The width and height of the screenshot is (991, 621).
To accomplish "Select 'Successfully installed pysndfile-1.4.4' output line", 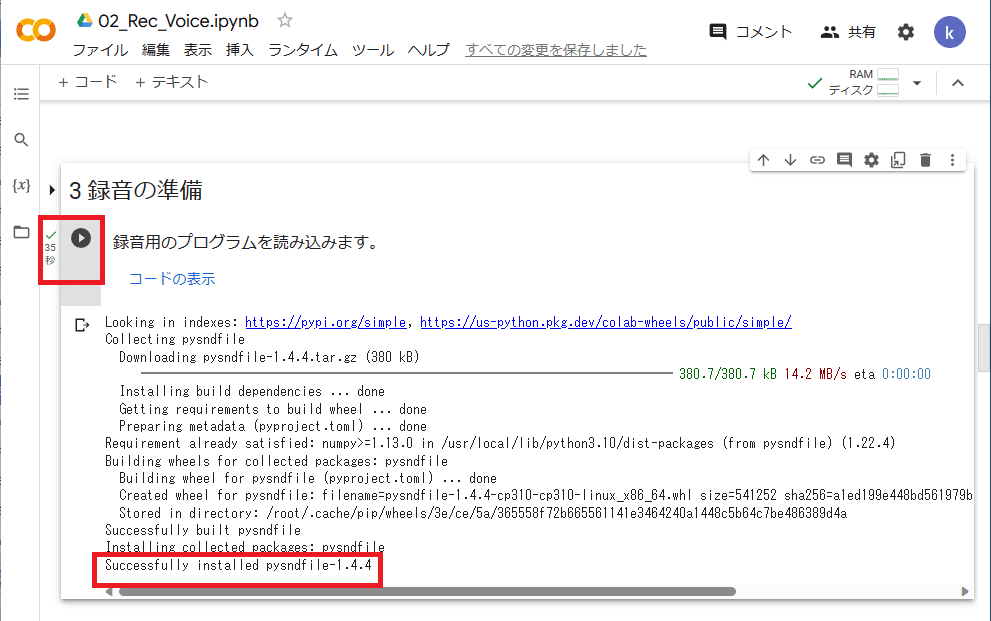I will 238,565.
